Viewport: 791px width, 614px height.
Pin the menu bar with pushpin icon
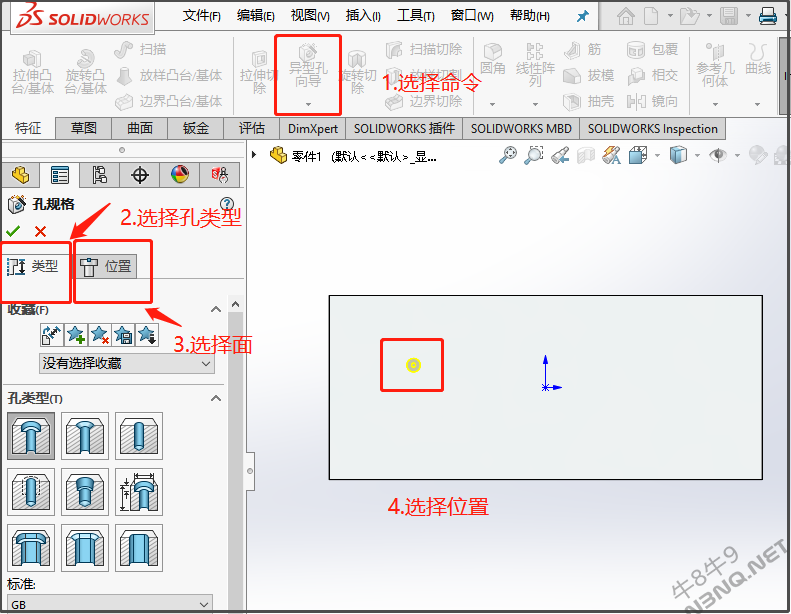(x=583, y=16)
